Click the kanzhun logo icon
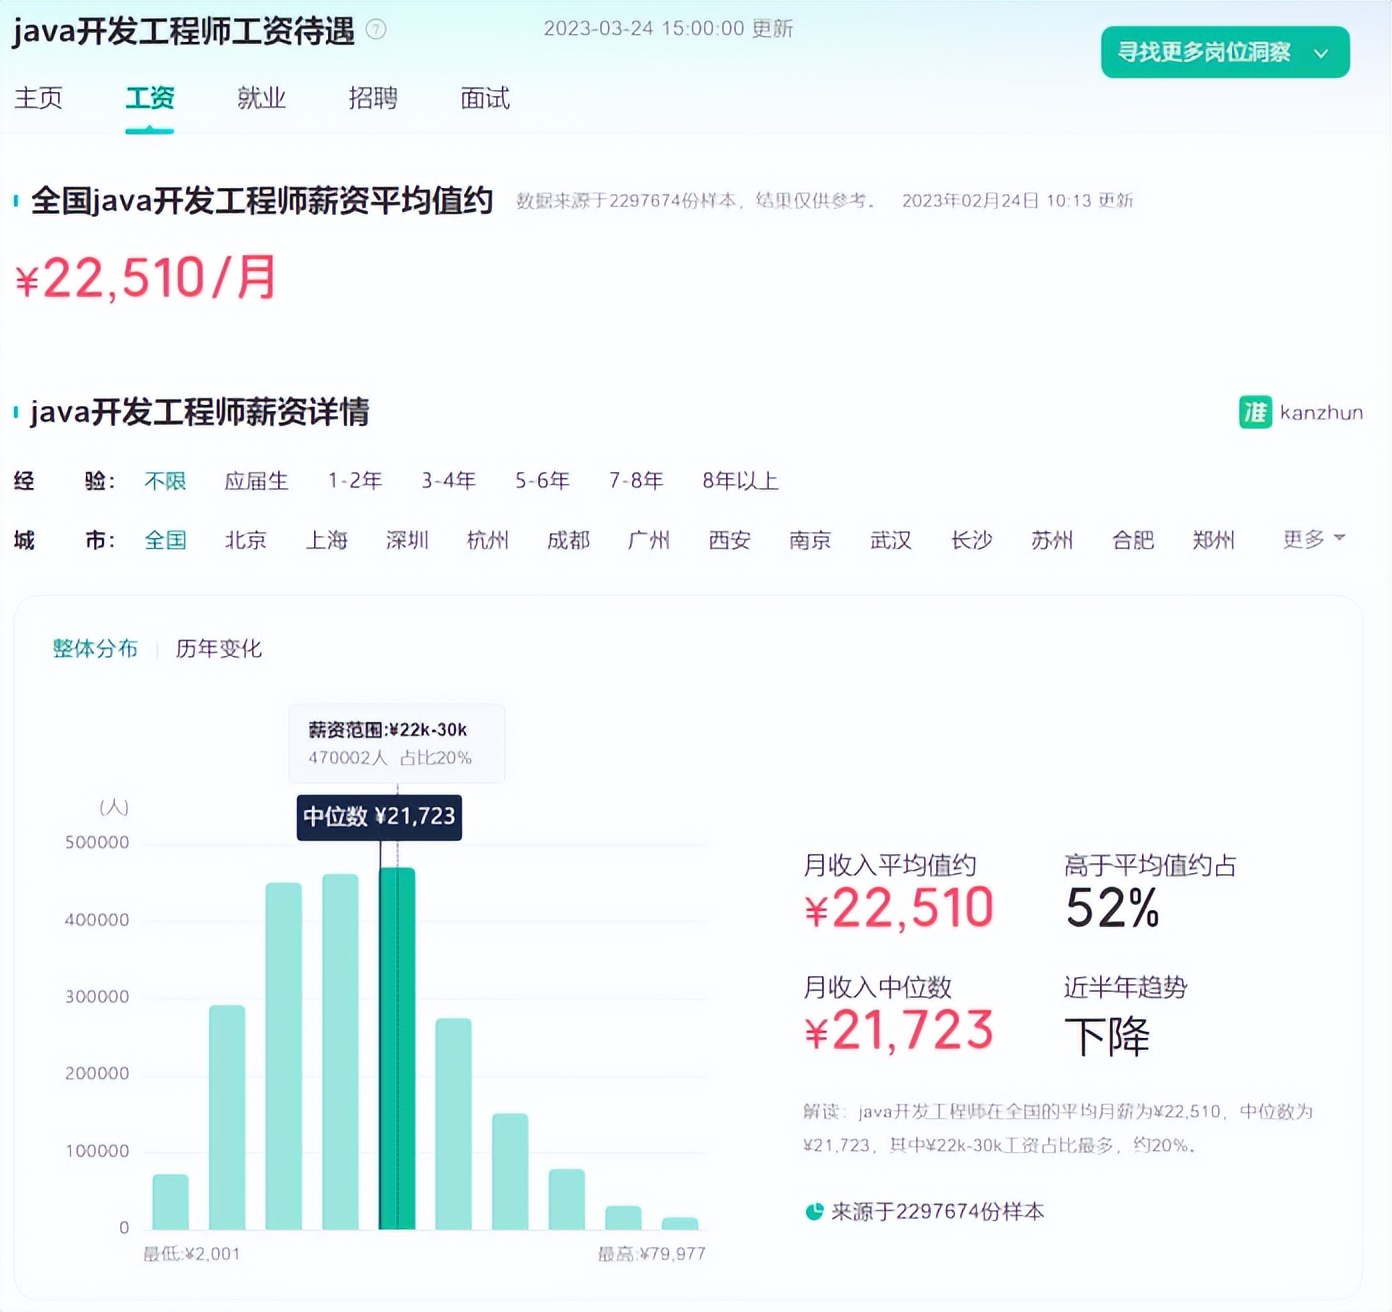 pyautogui.click(x=1255, y=412)
